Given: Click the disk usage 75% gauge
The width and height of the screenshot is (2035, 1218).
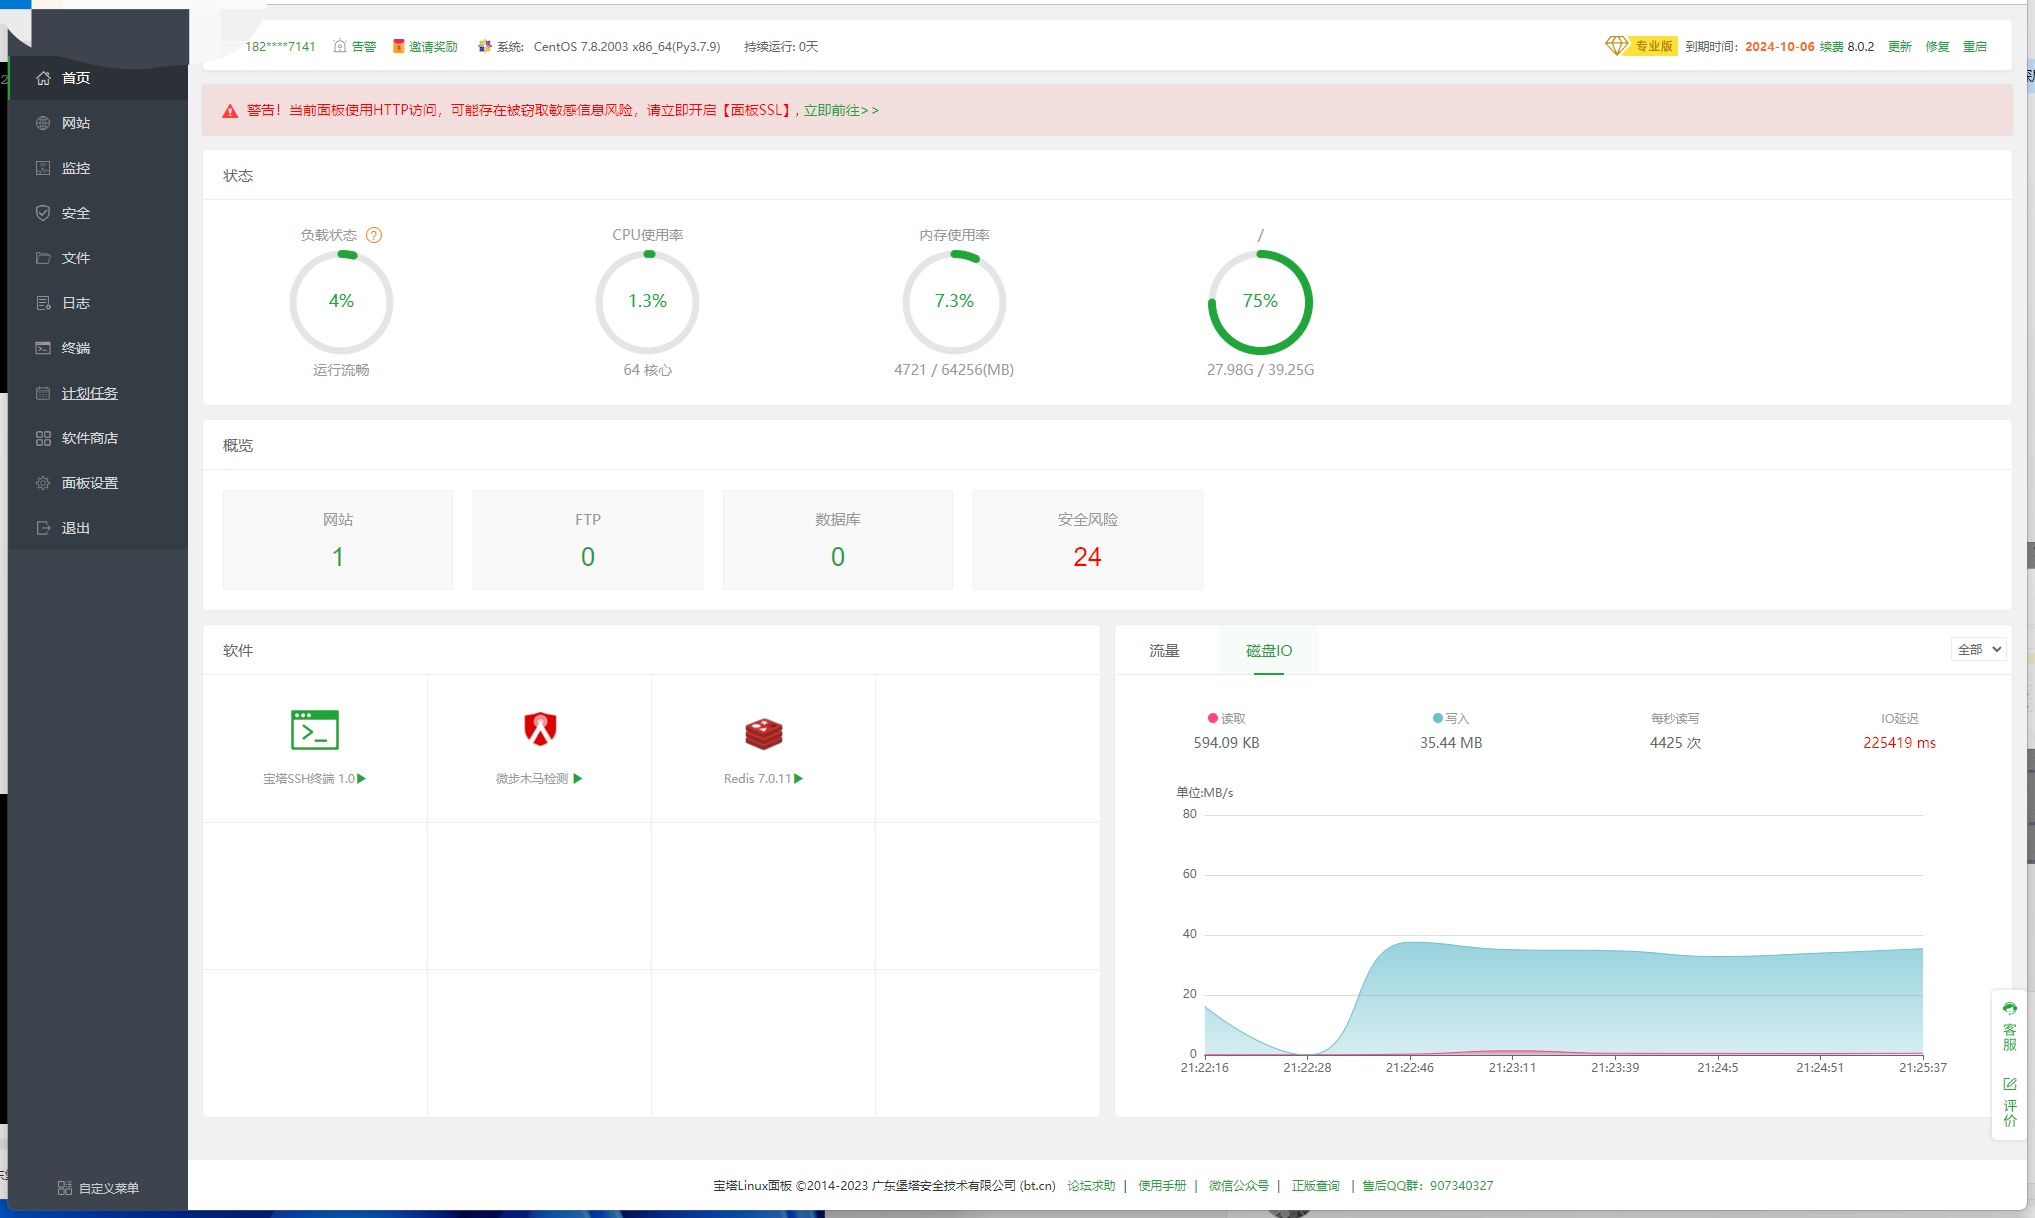Looking at the screenshot, I should [x=1260, y=302].
